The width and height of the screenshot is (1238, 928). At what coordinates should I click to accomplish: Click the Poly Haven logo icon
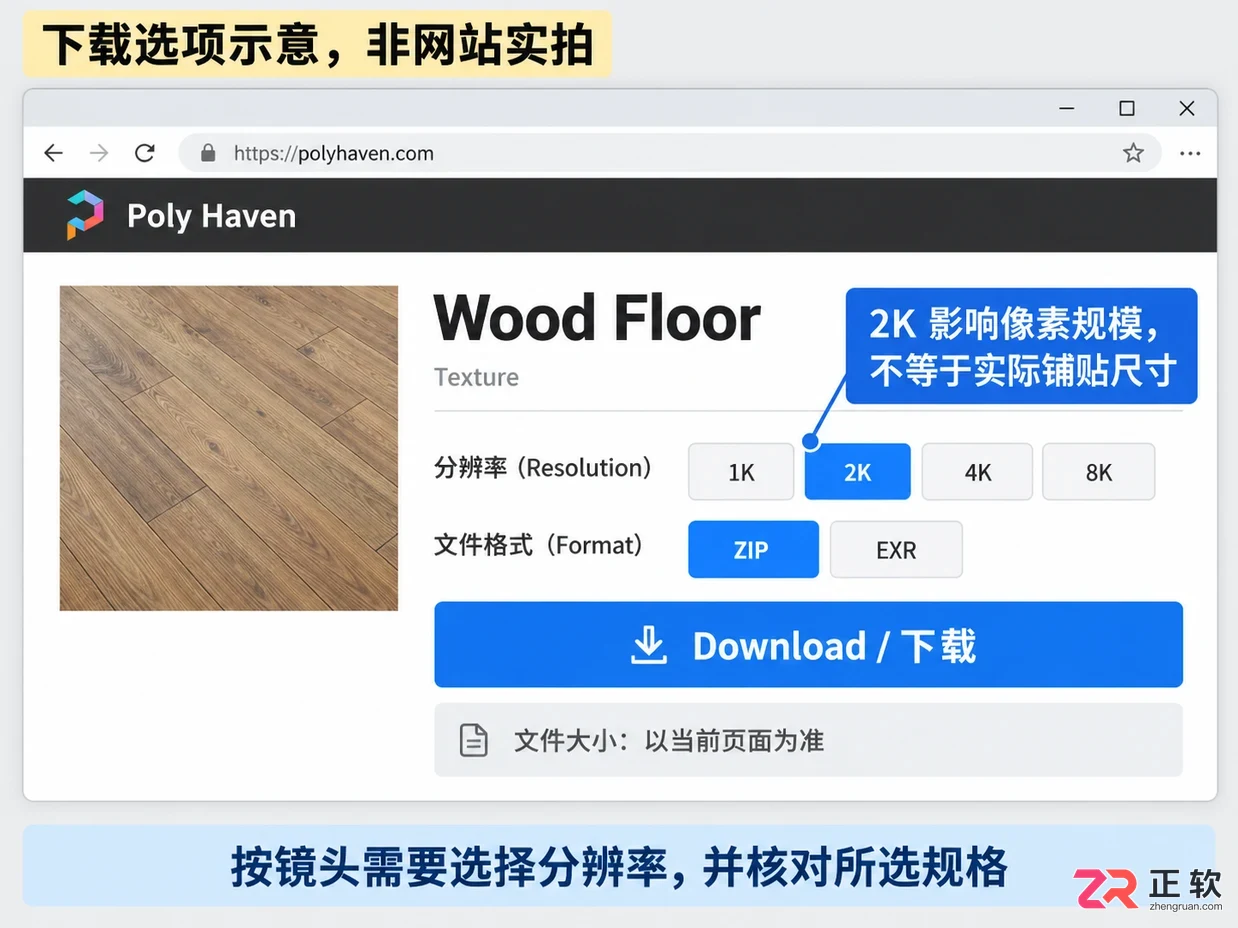coord(85,215)
